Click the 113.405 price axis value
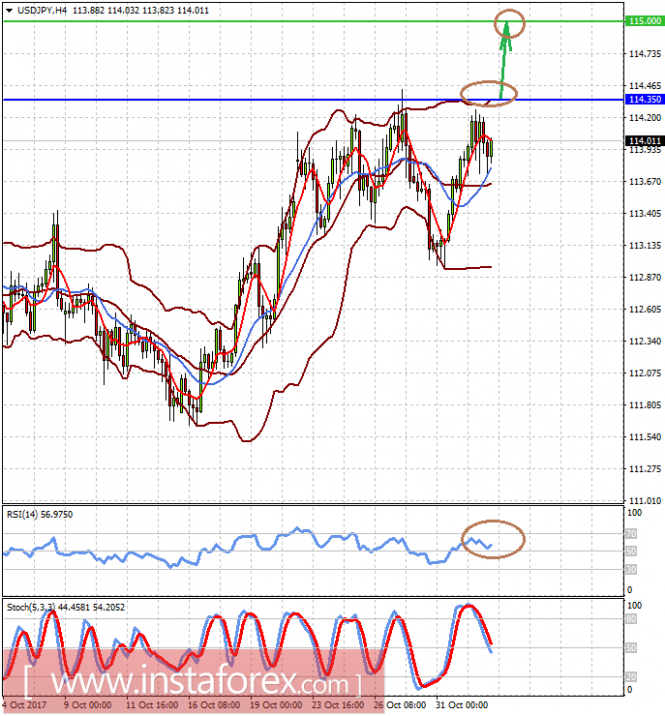 click(x=643, y=213)
